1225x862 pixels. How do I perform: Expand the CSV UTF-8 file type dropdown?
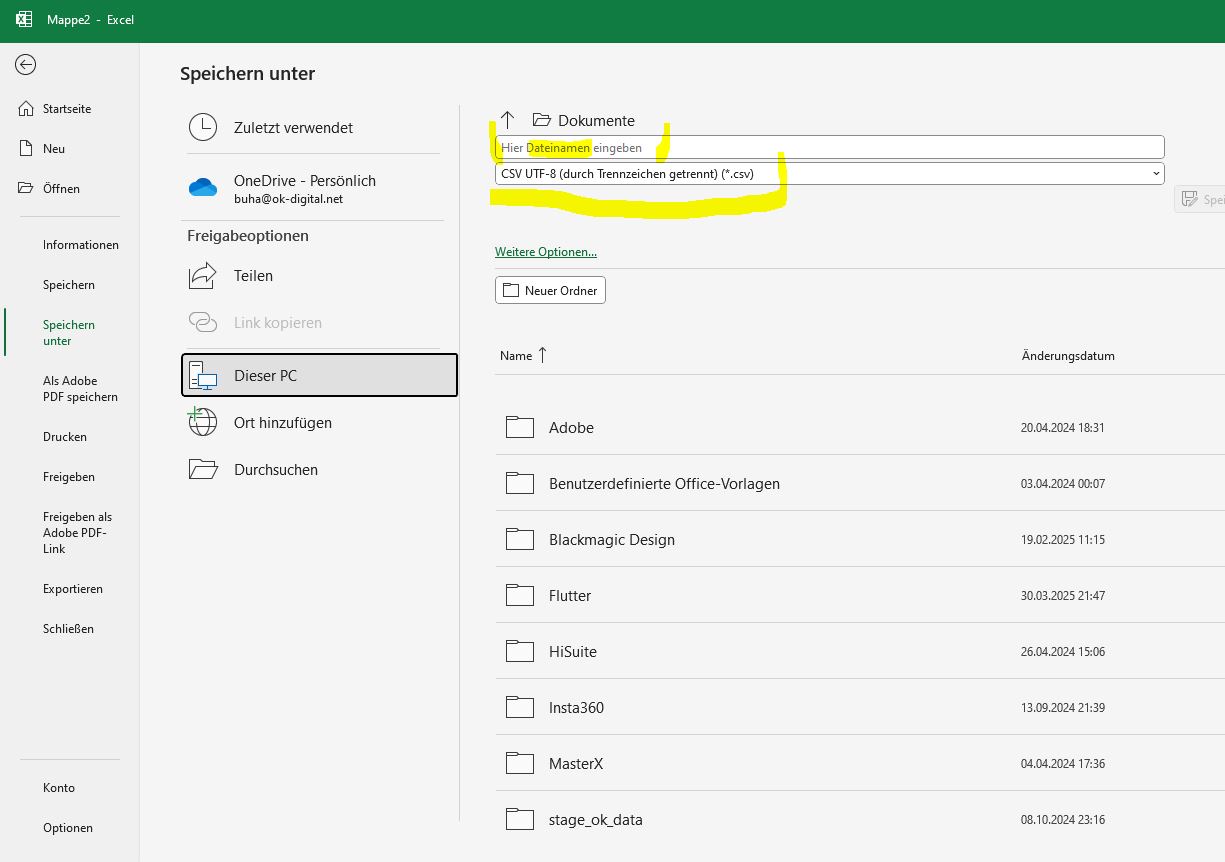tap(1156, 173)
